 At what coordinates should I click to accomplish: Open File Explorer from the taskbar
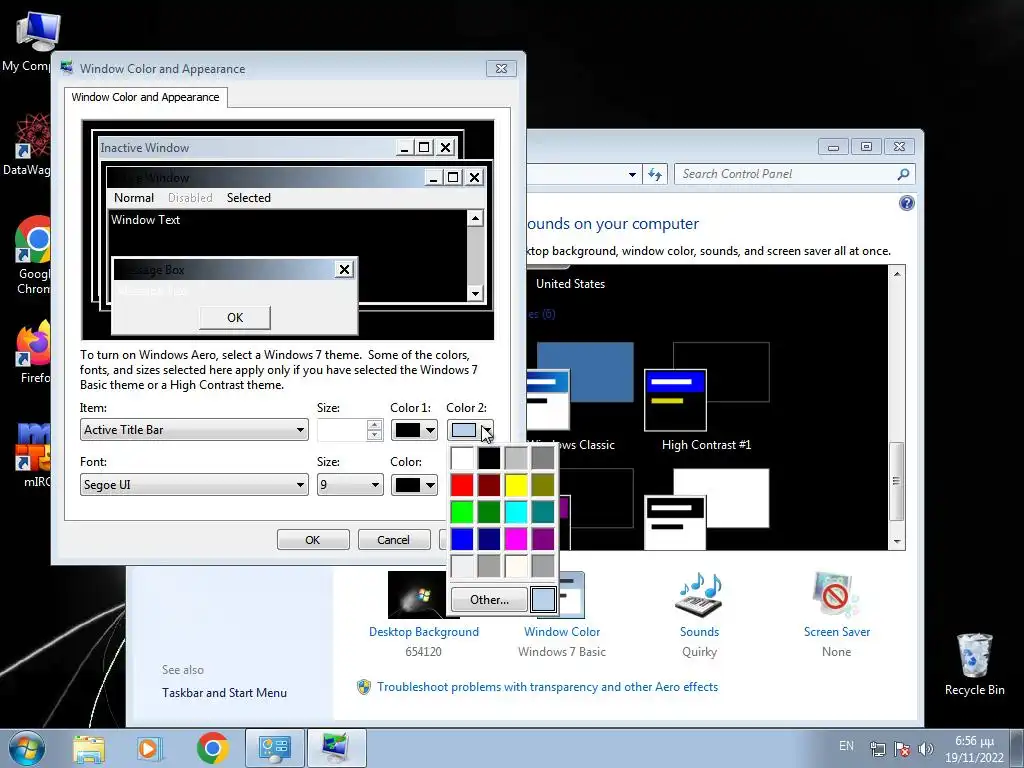click(x=89, y=748)
